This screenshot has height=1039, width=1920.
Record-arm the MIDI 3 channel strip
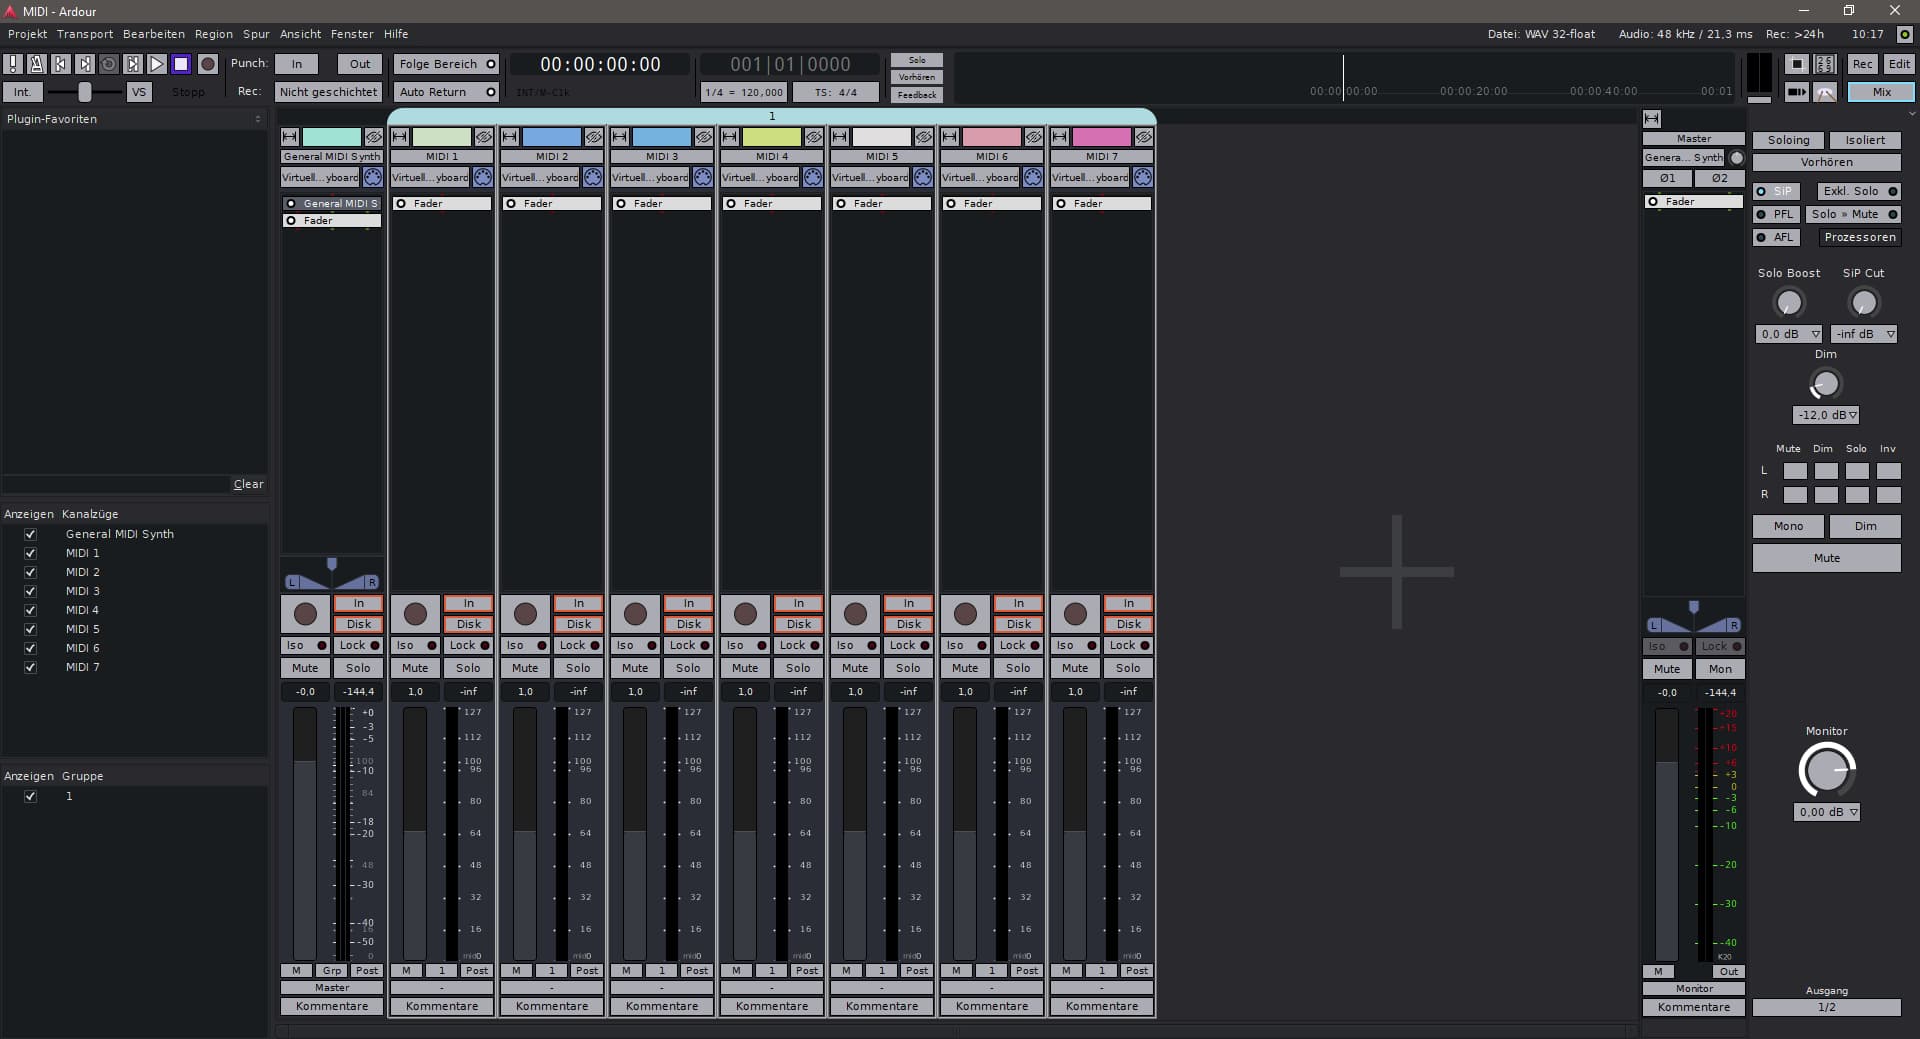tap(635, 614)
